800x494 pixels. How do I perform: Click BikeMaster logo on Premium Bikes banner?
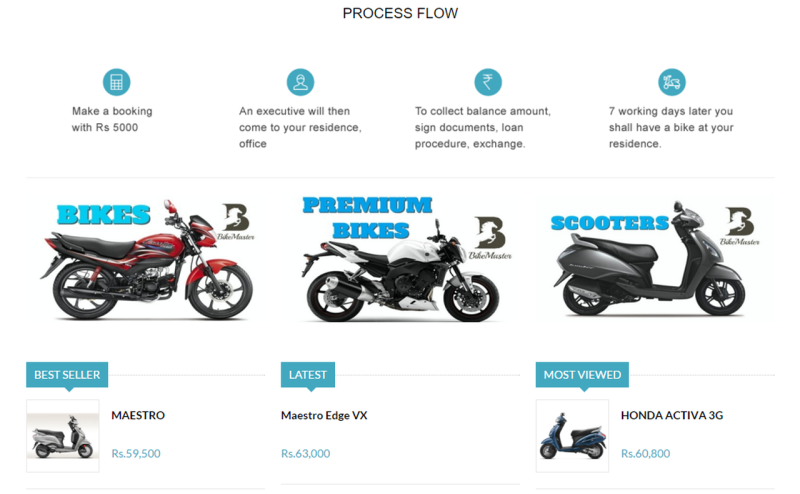tap(490, 238)
